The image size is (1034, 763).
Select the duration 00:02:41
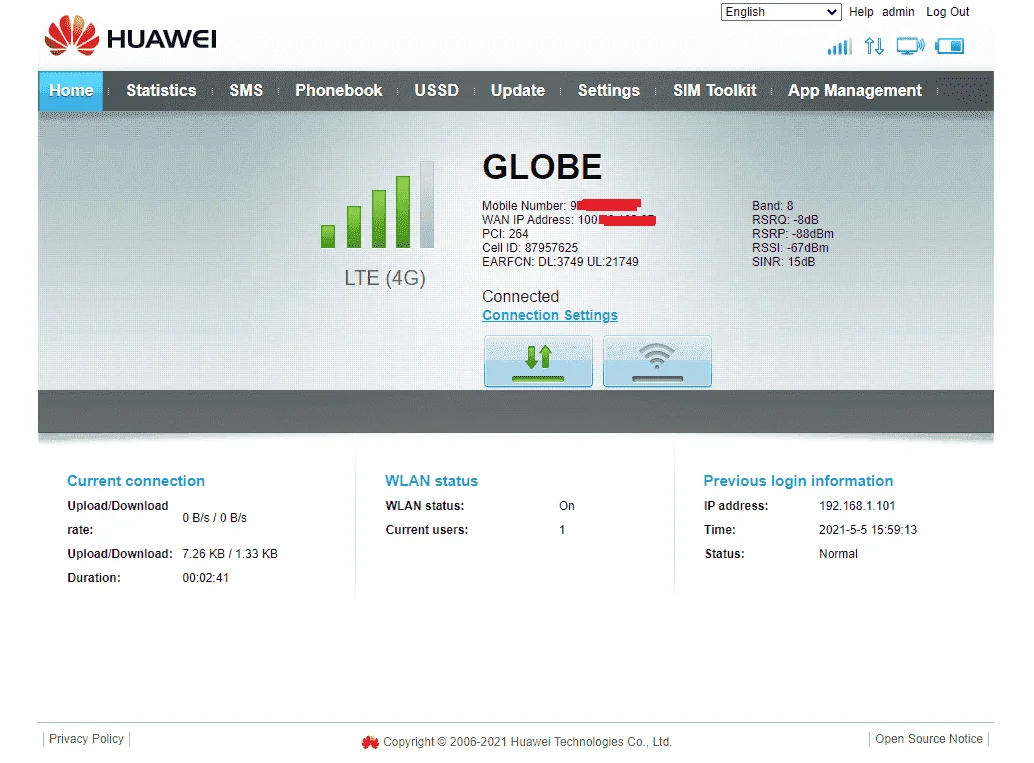coord(205,578)
